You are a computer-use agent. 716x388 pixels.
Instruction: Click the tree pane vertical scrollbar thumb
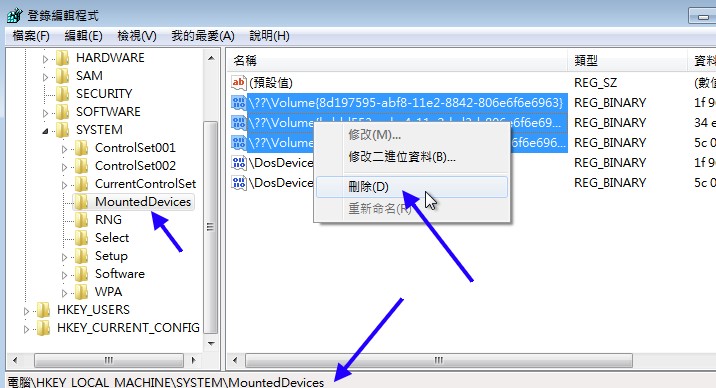pos(211,227)
